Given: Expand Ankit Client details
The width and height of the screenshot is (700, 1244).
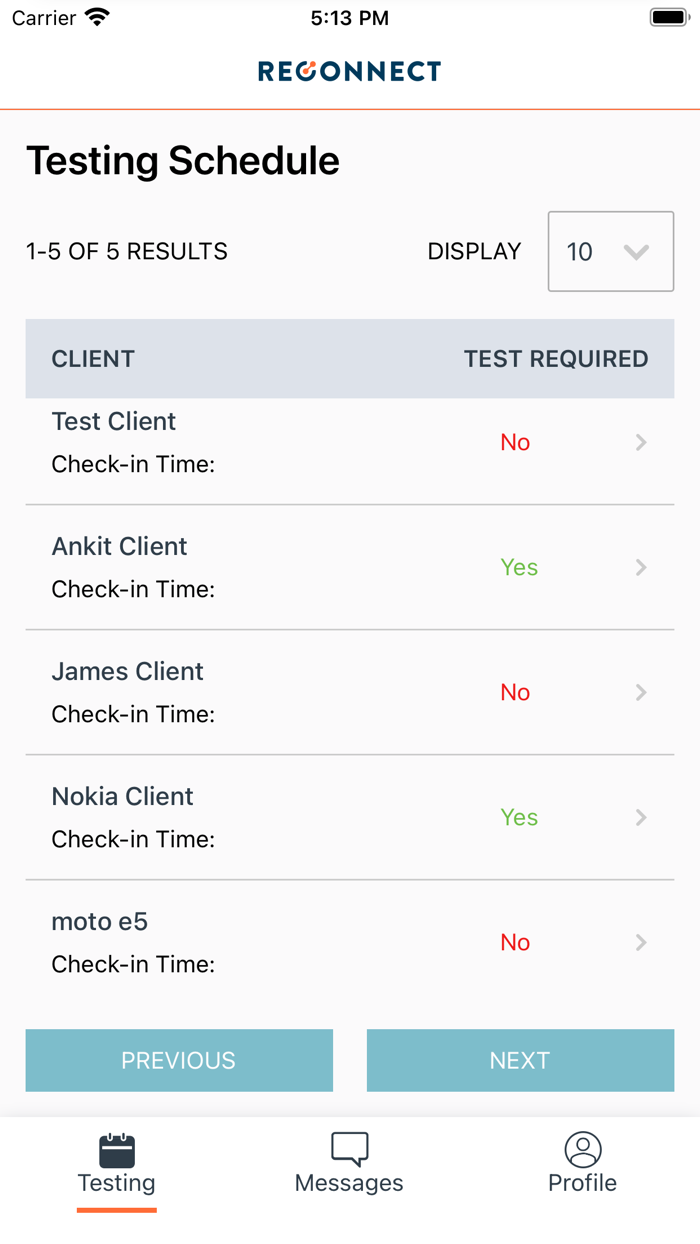Looking at the screenshot, I should (641, 567).
